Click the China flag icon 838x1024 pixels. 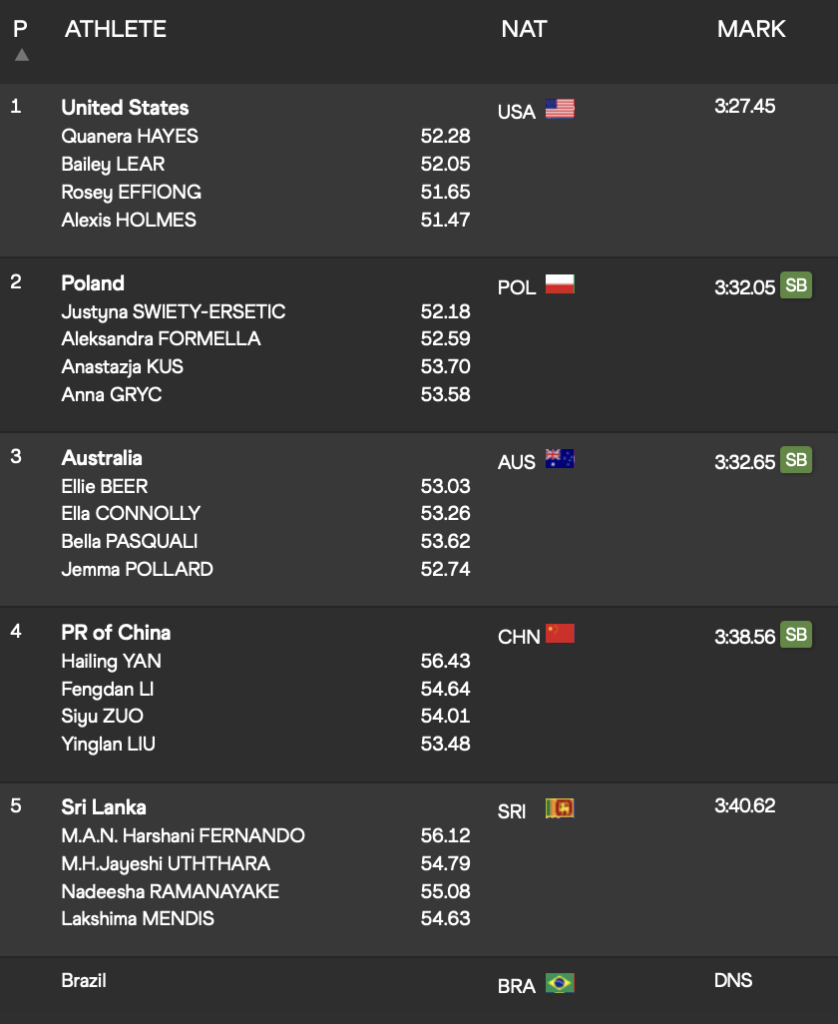(560, 633)
